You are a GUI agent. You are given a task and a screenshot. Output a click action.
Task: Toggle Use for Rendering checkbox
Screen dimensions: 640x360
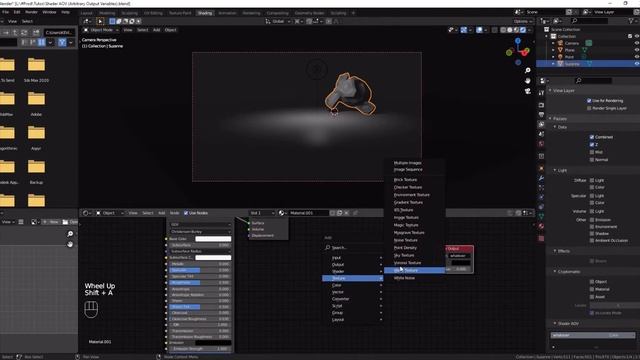(x=589, y=100)
